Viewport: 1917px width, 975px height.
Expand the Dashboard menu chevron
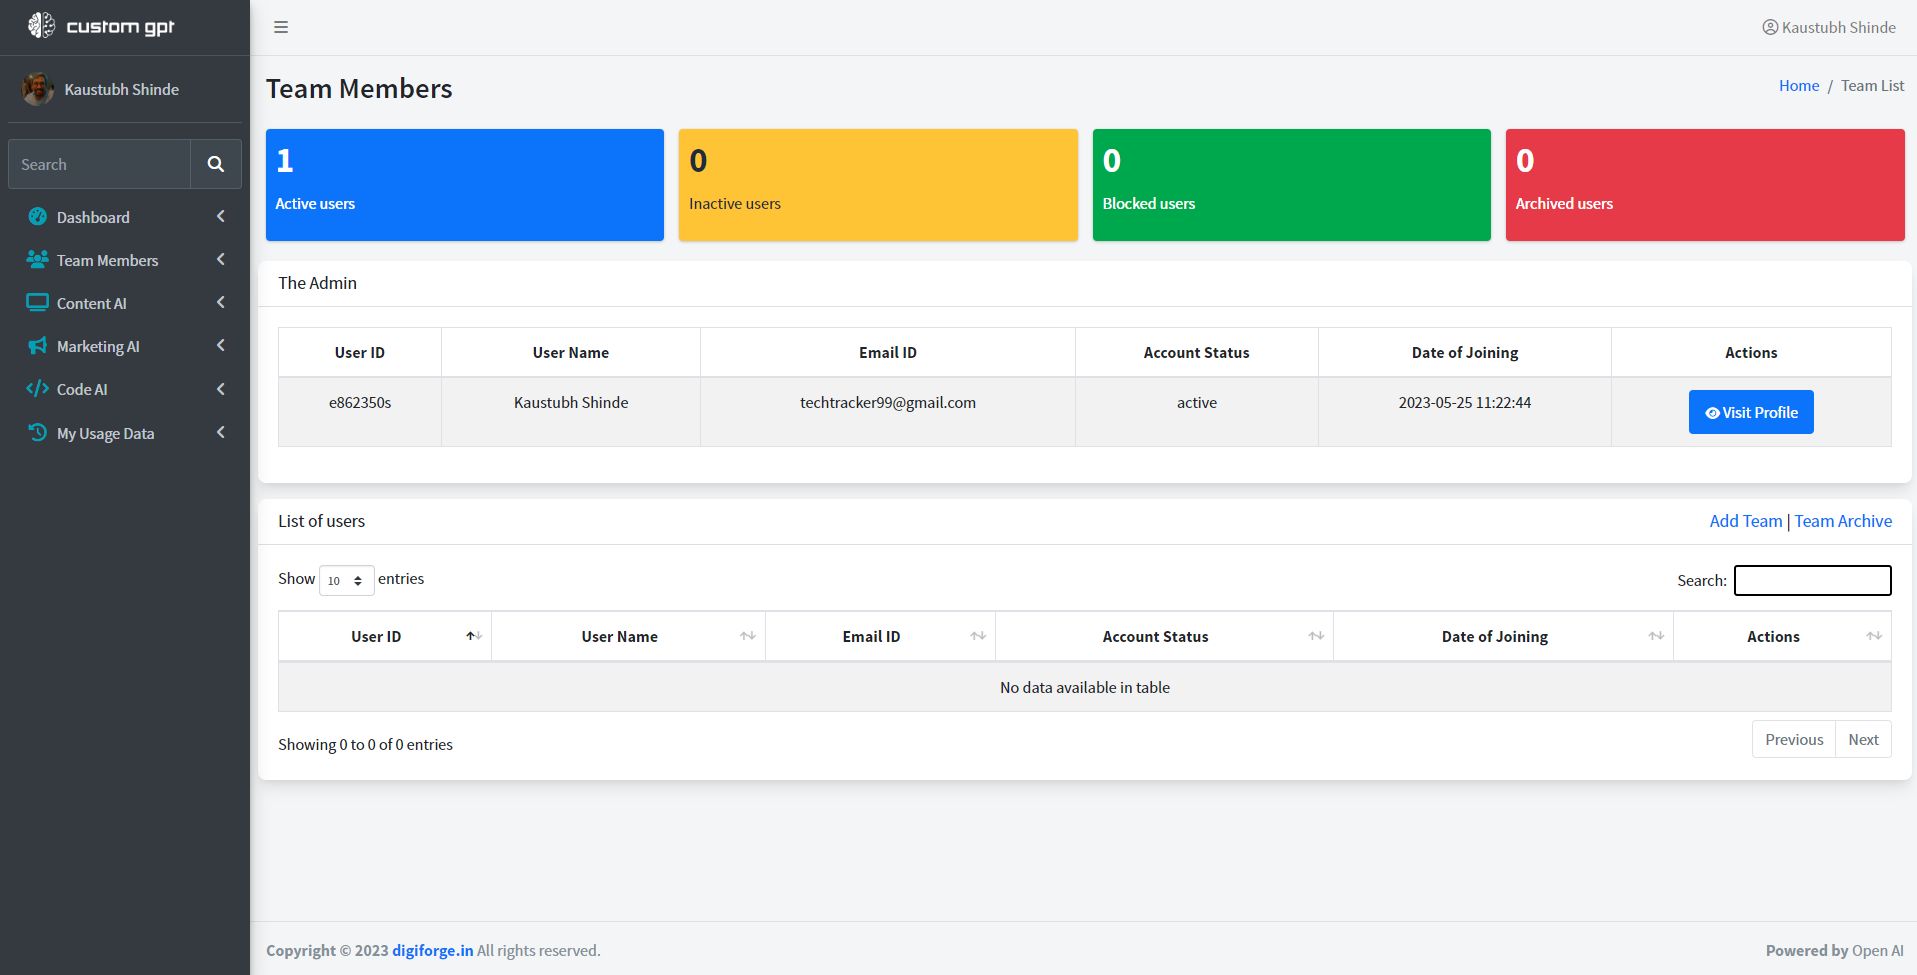[220, 217]
